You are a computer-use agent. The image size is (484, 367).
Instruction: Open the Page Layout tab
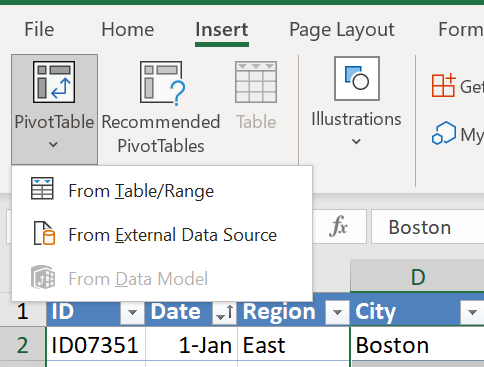coord(342,30)
